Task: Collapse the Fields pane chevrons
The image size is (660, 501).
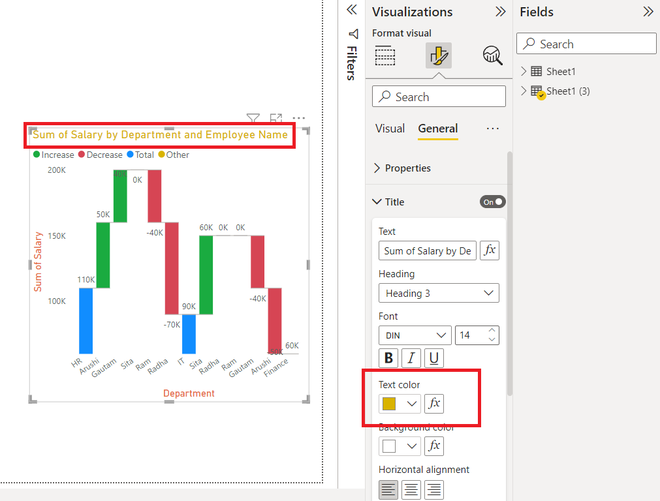Action: [x=648, y=11]
